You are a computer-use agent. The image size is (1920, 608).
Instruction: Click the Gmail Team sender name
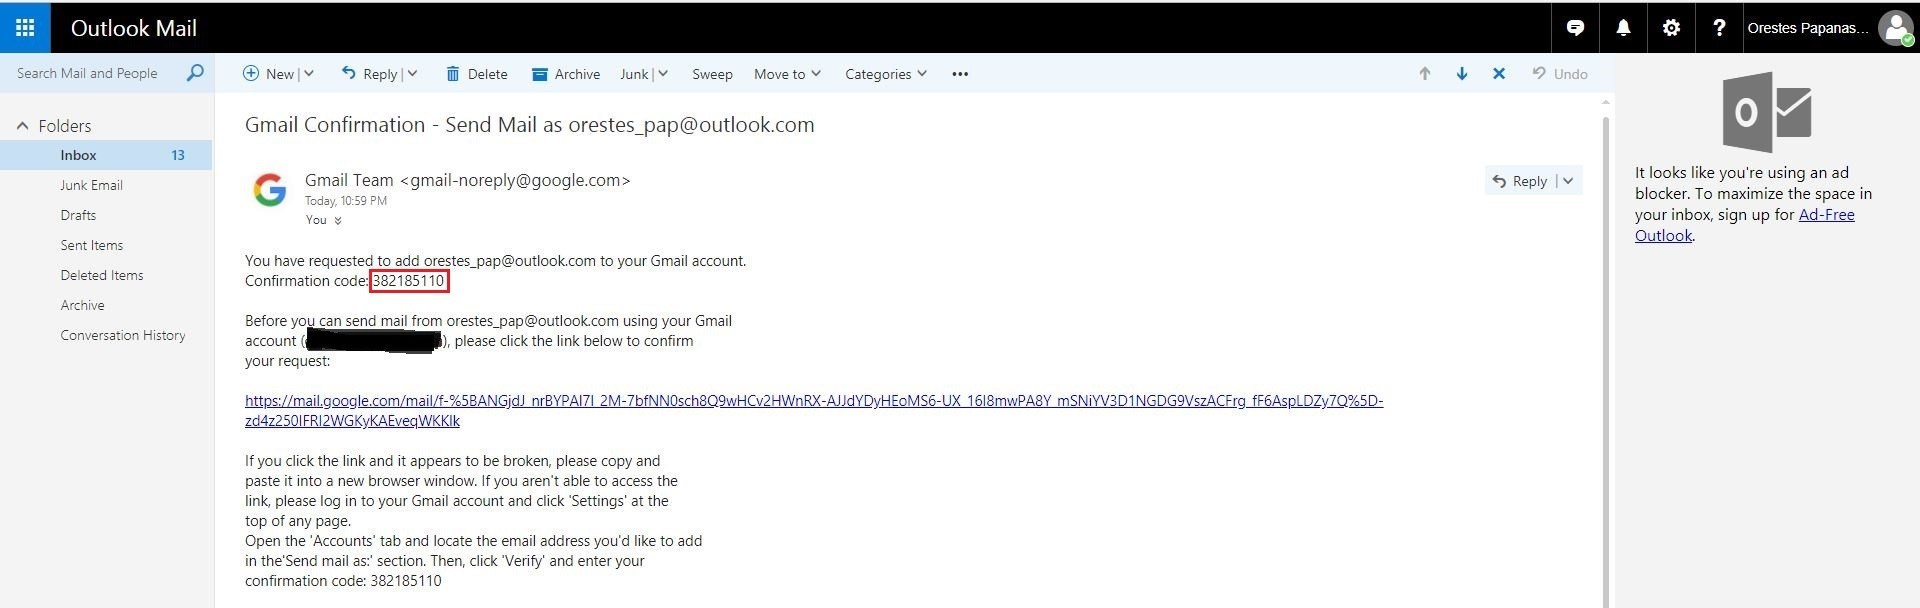pos(349,180)
